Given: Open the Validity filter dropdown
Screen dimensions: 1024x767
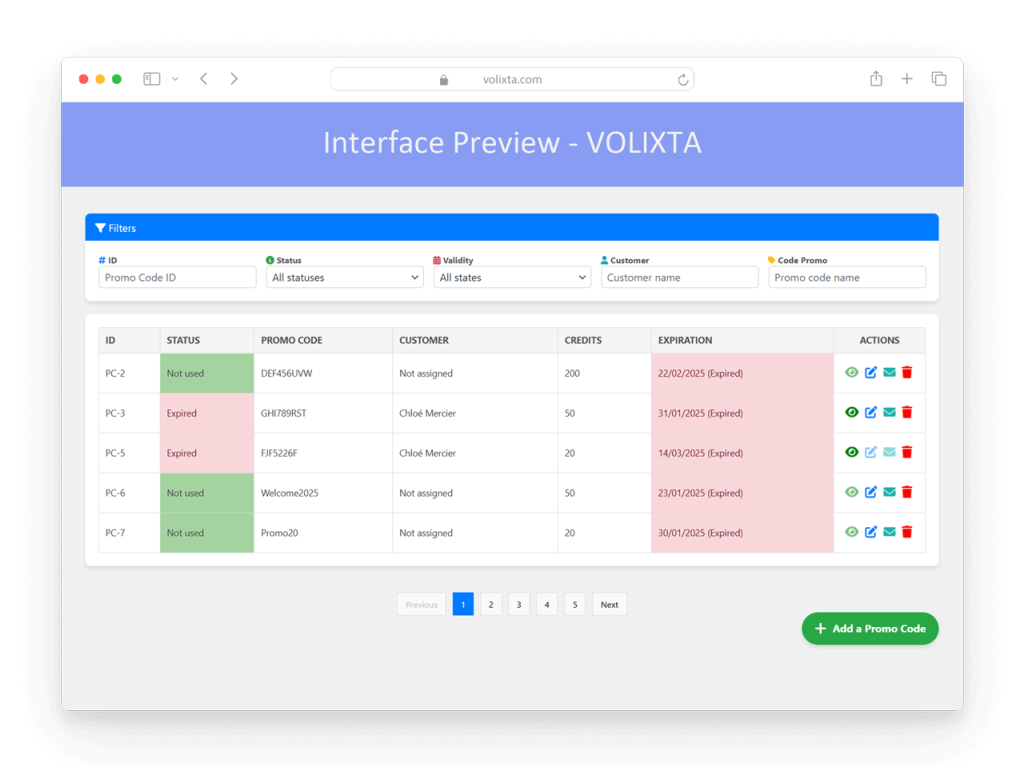Looking at the screenshot, I should coord(512,277).
